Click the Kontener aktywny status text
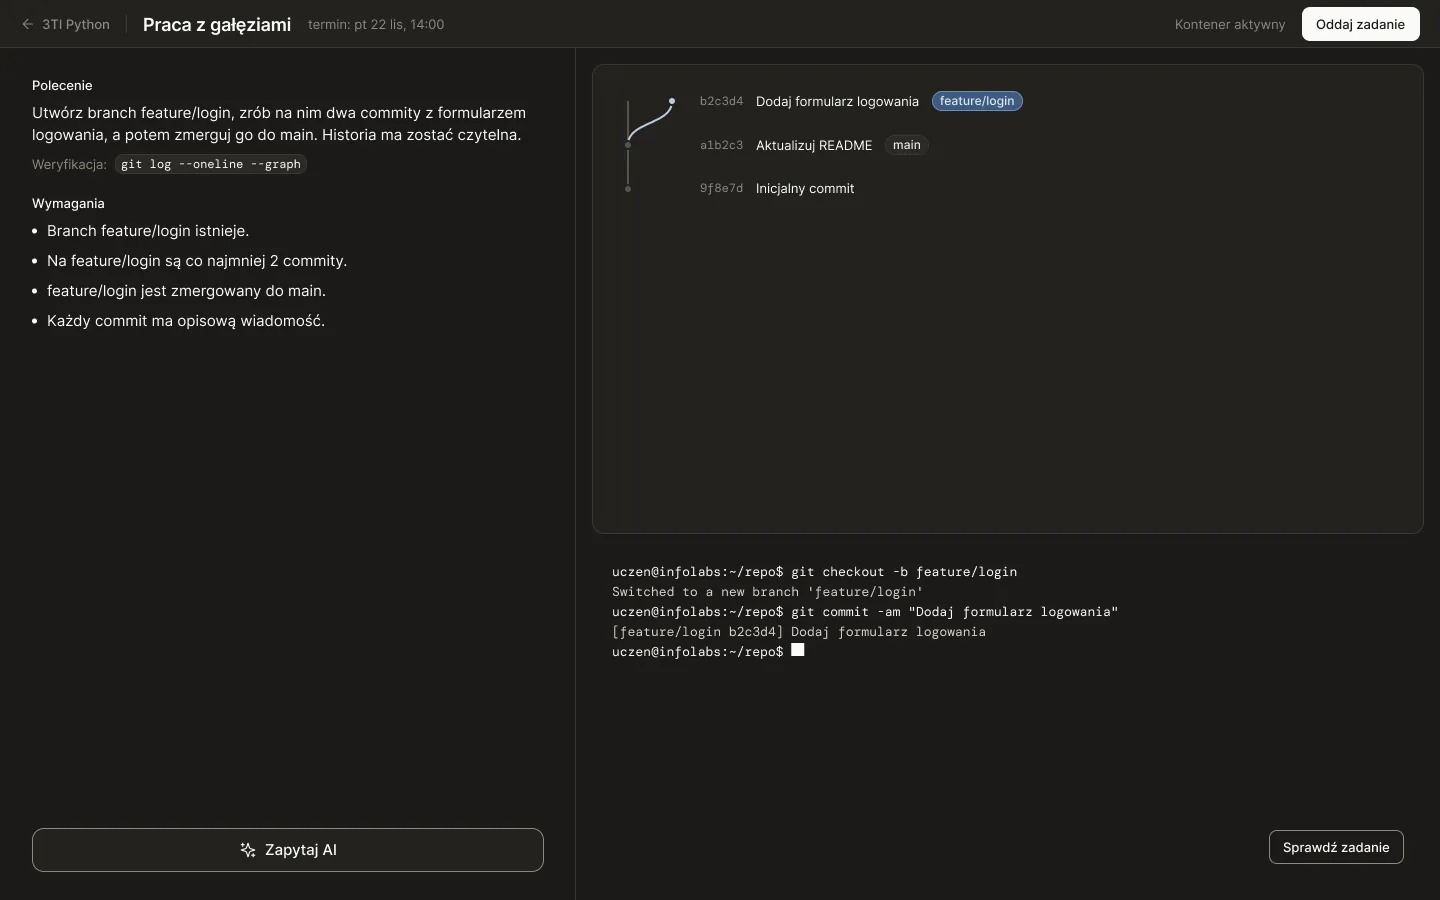The image size is (1440, 900). (x=1230, y=24)
